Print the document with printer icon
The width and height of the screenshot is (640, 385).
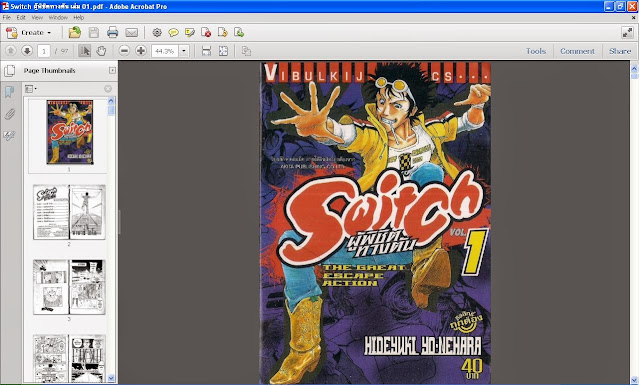[x=112, y=32]
